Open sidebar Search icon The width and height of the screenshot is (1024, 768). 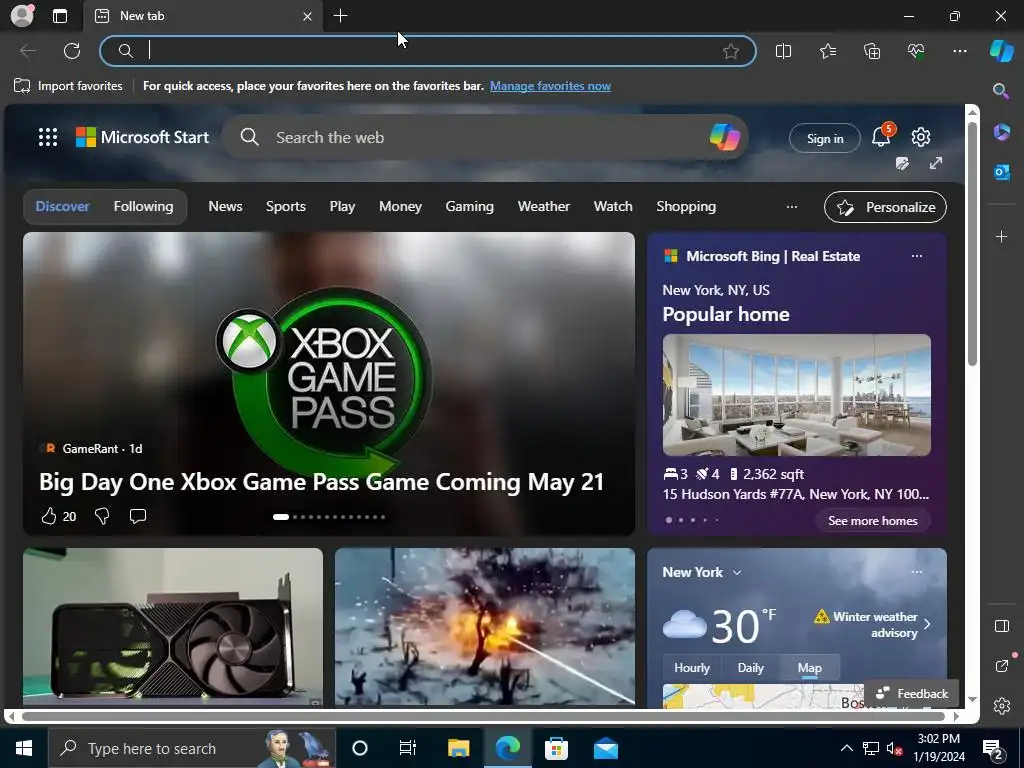point(1000,91)
